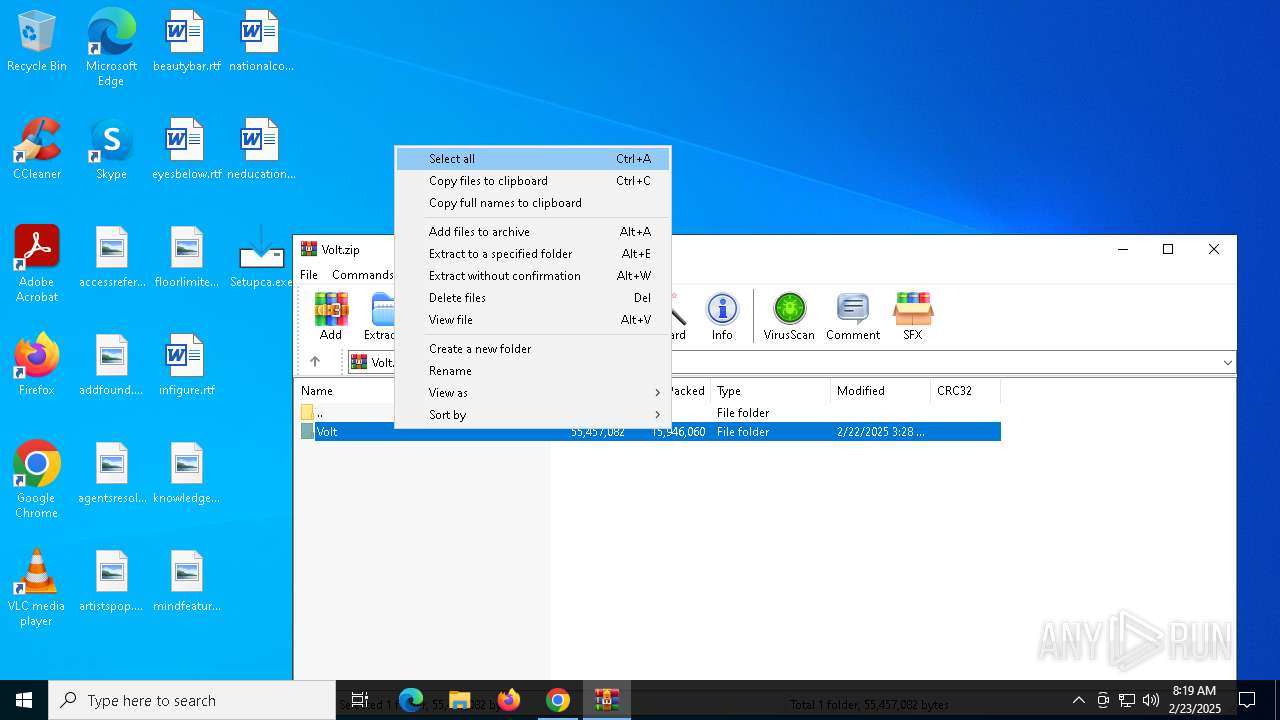The height and width of the screenshot is (720, 1280).
Task: Click the Extract To toolbar icon
Action: pos(380,316)
